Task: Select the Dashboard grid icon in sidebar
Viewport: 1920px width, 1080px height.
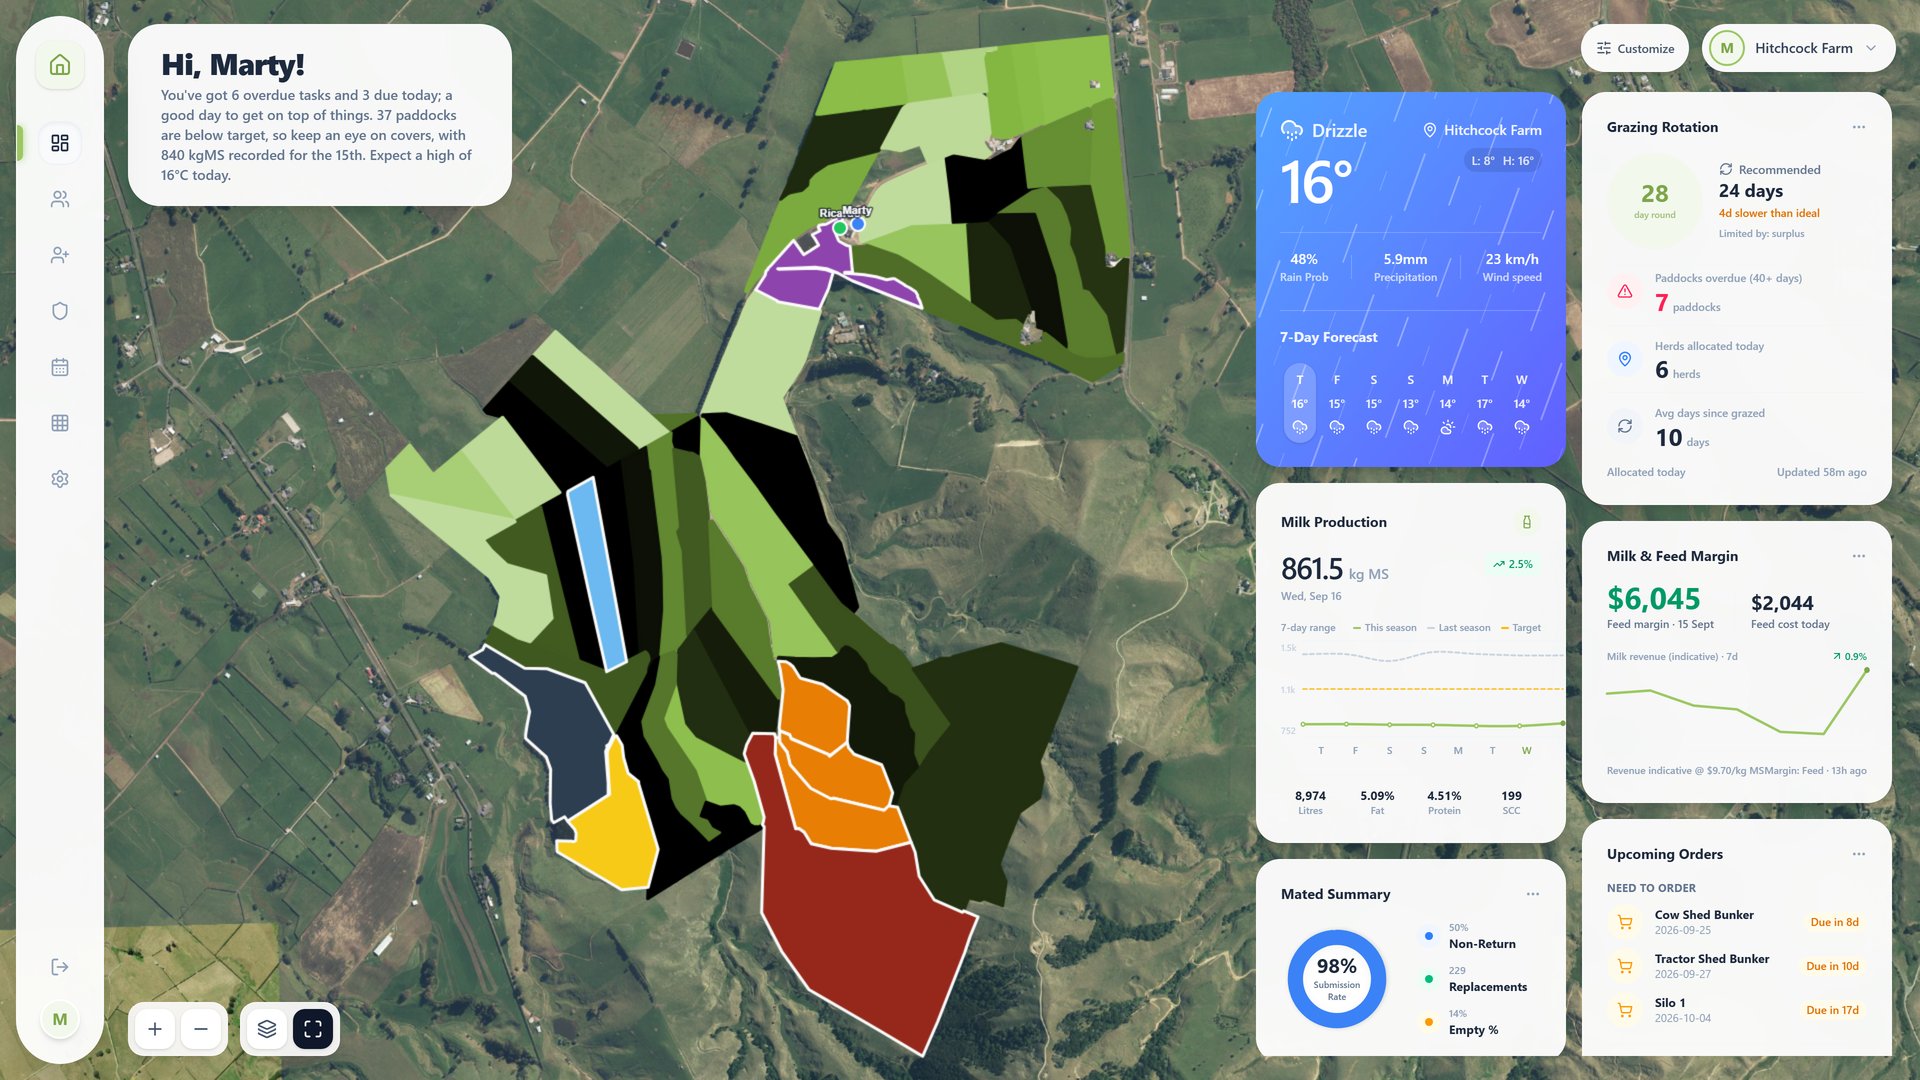Action: tap(60, 143)
